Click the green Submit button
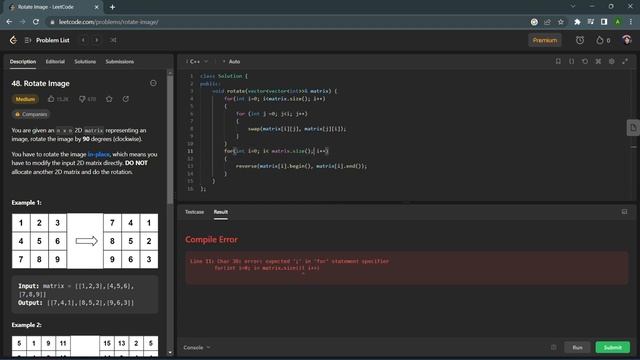Screen dimensions: 640x360 [x=613, y=347]
